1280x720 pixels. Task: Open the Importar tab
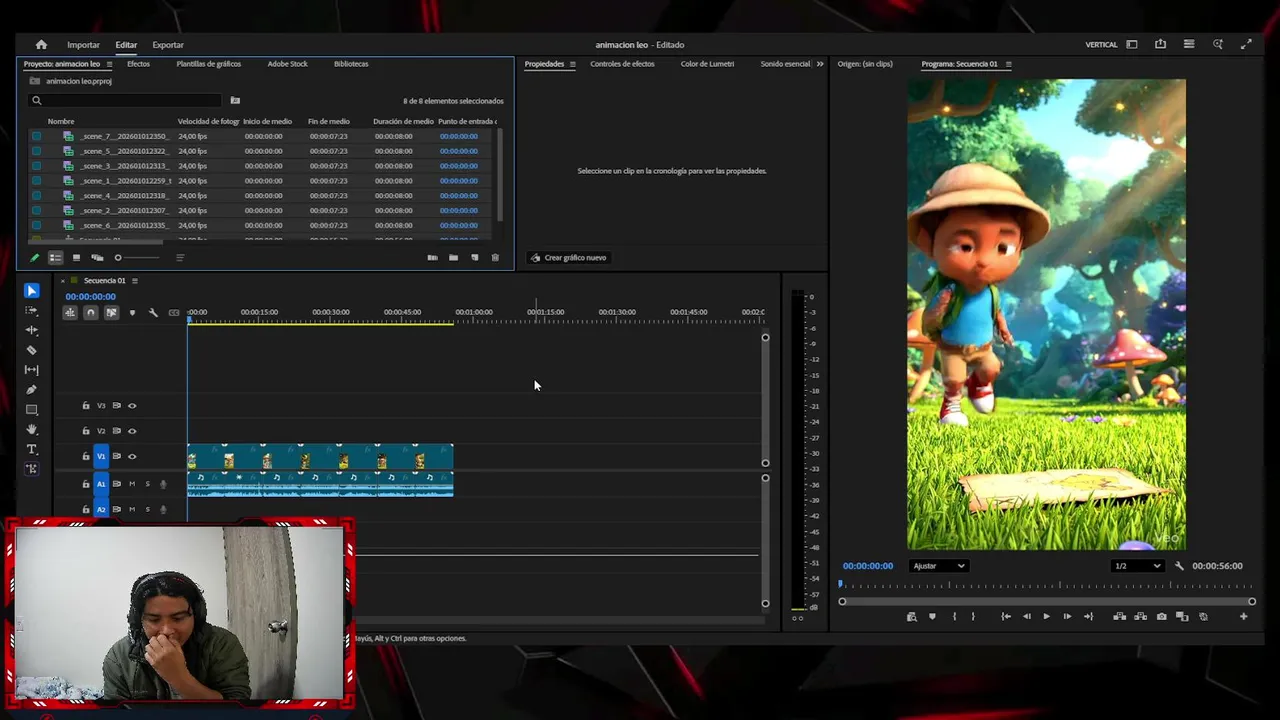point(83,45)
